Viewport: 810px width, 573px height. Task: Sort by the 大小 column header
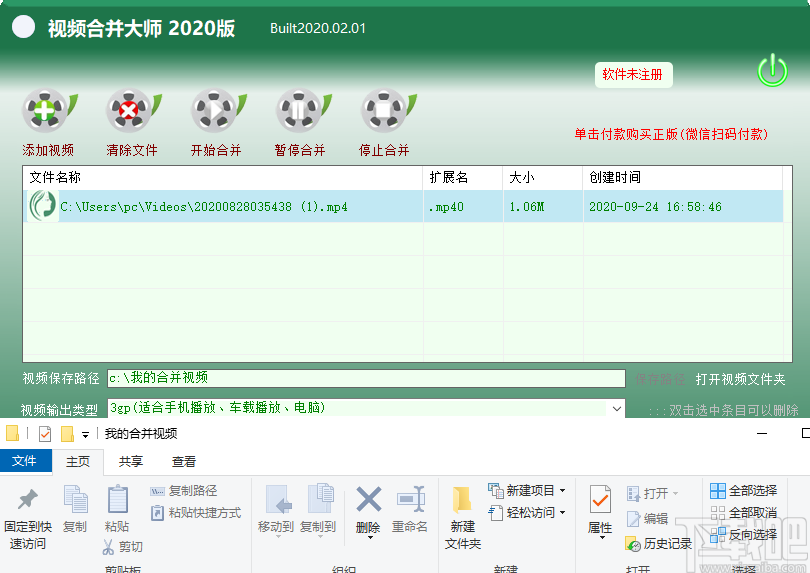coord(542,178)
